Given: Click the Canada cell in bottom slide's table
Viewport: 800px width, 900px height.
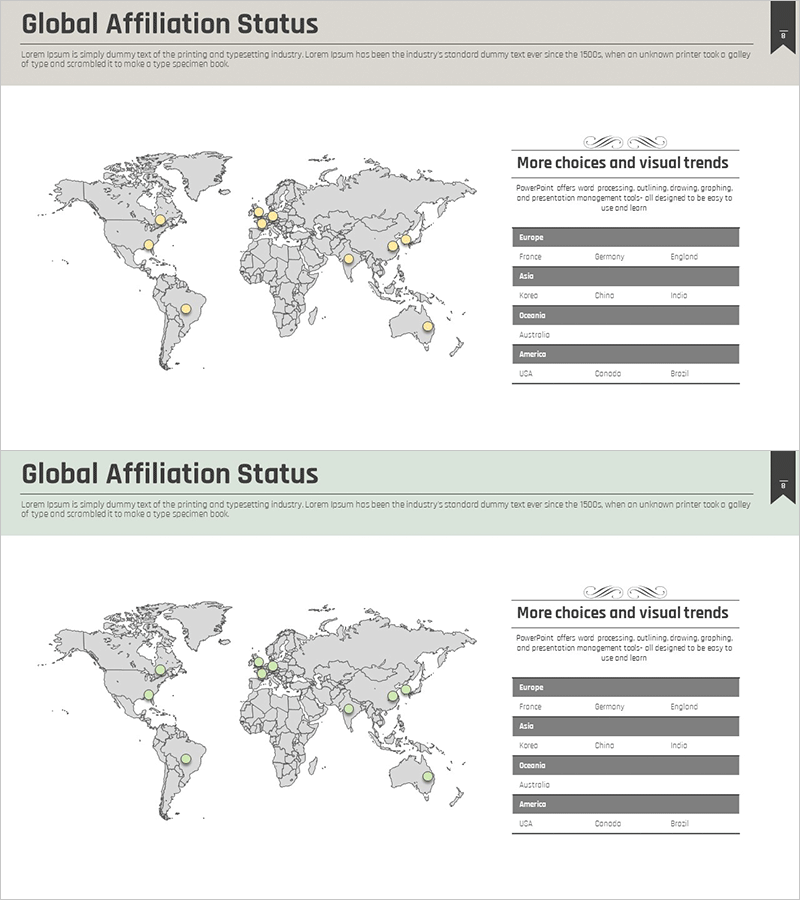Looking at the screenshot, I should click(608, 824).
